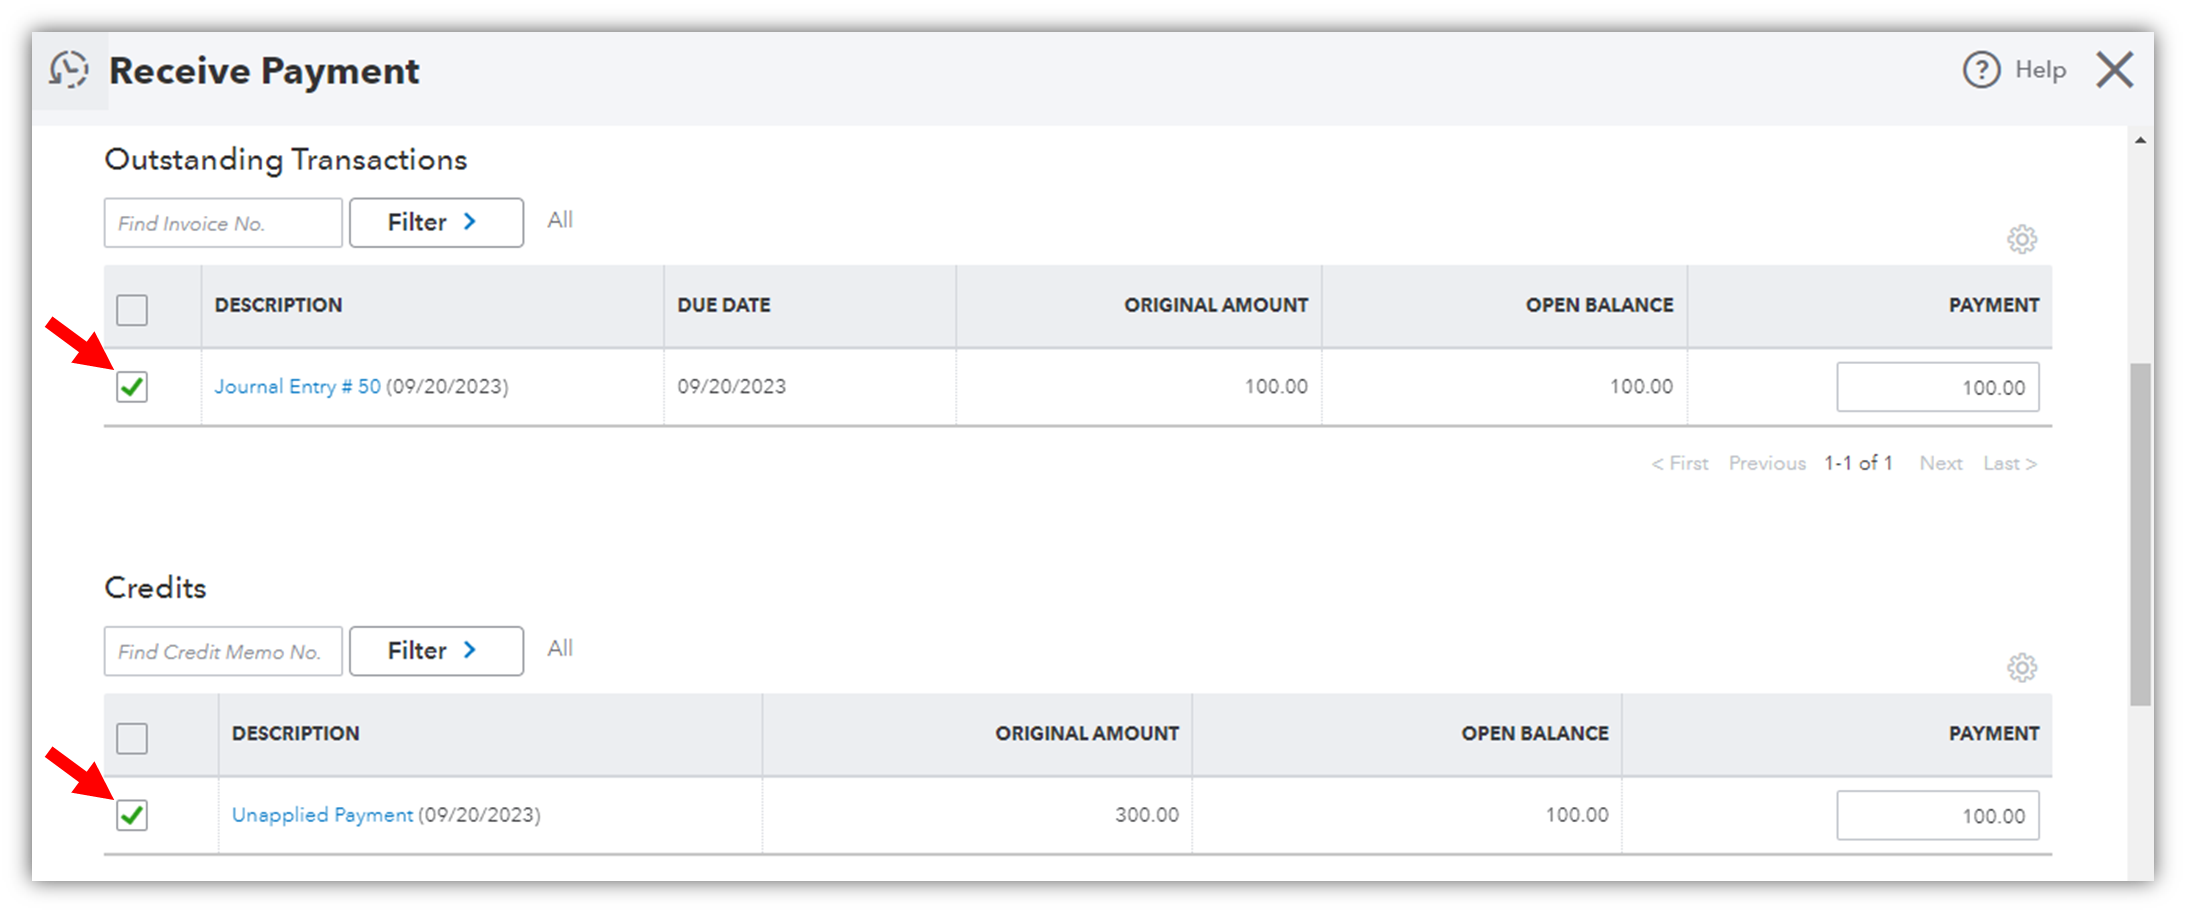Viewport: 2186px width, 913px height.
Task: Go to Next page of transactions
Action: coord(1940,463)
